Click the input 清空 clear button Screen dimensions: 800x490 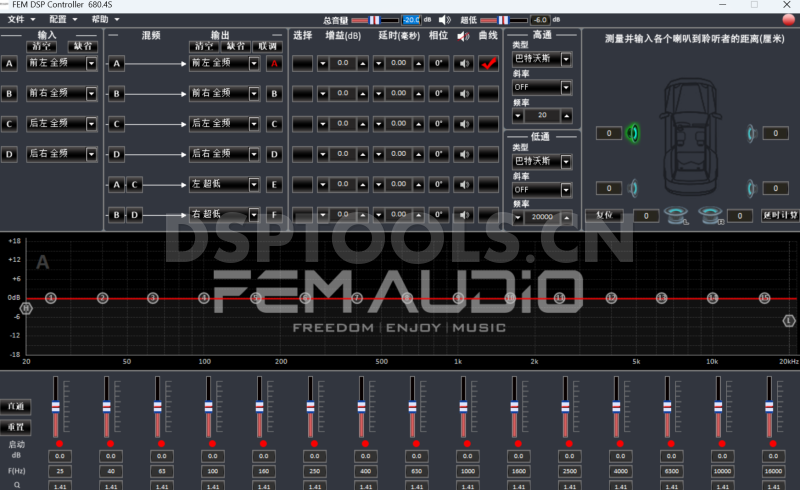[41, 46]
